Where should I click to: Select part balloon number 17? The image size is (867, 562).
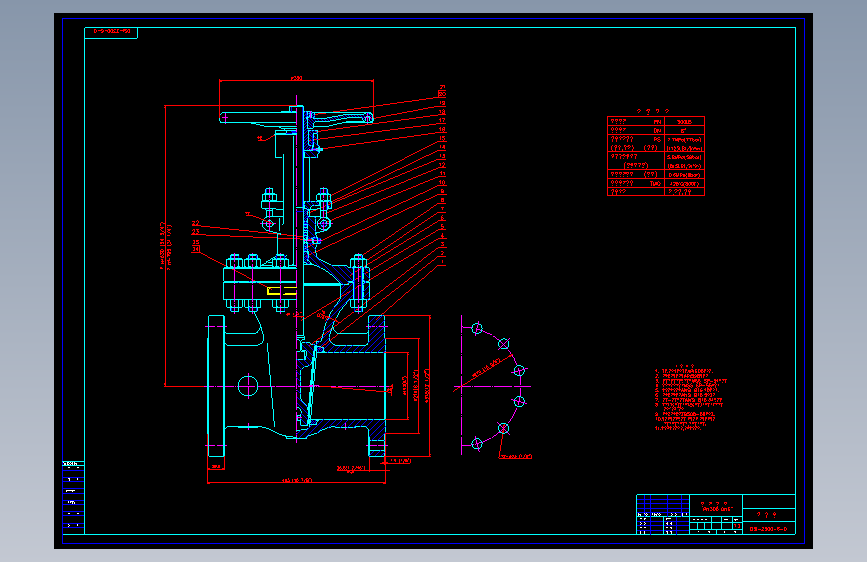point(442,121)
